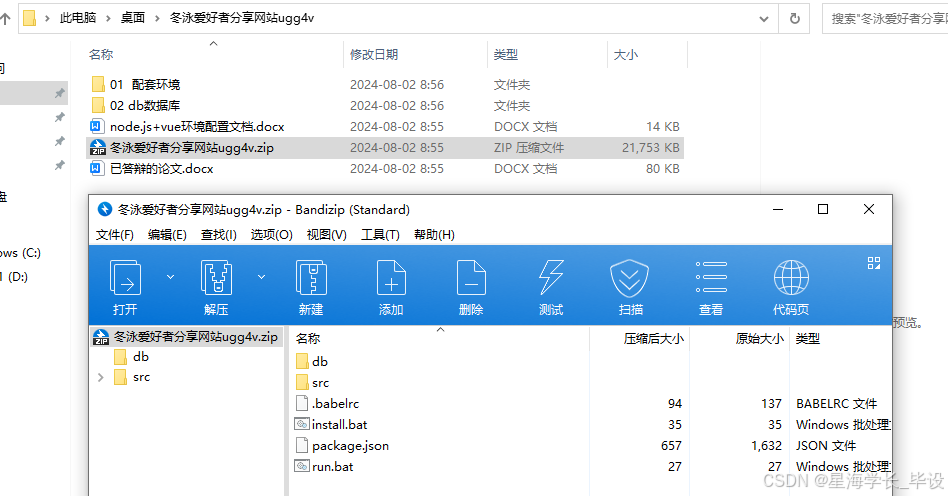Open the 编辑(E) menu
Image resolution: width=948 pixels, height=496 pixels.
167,235
